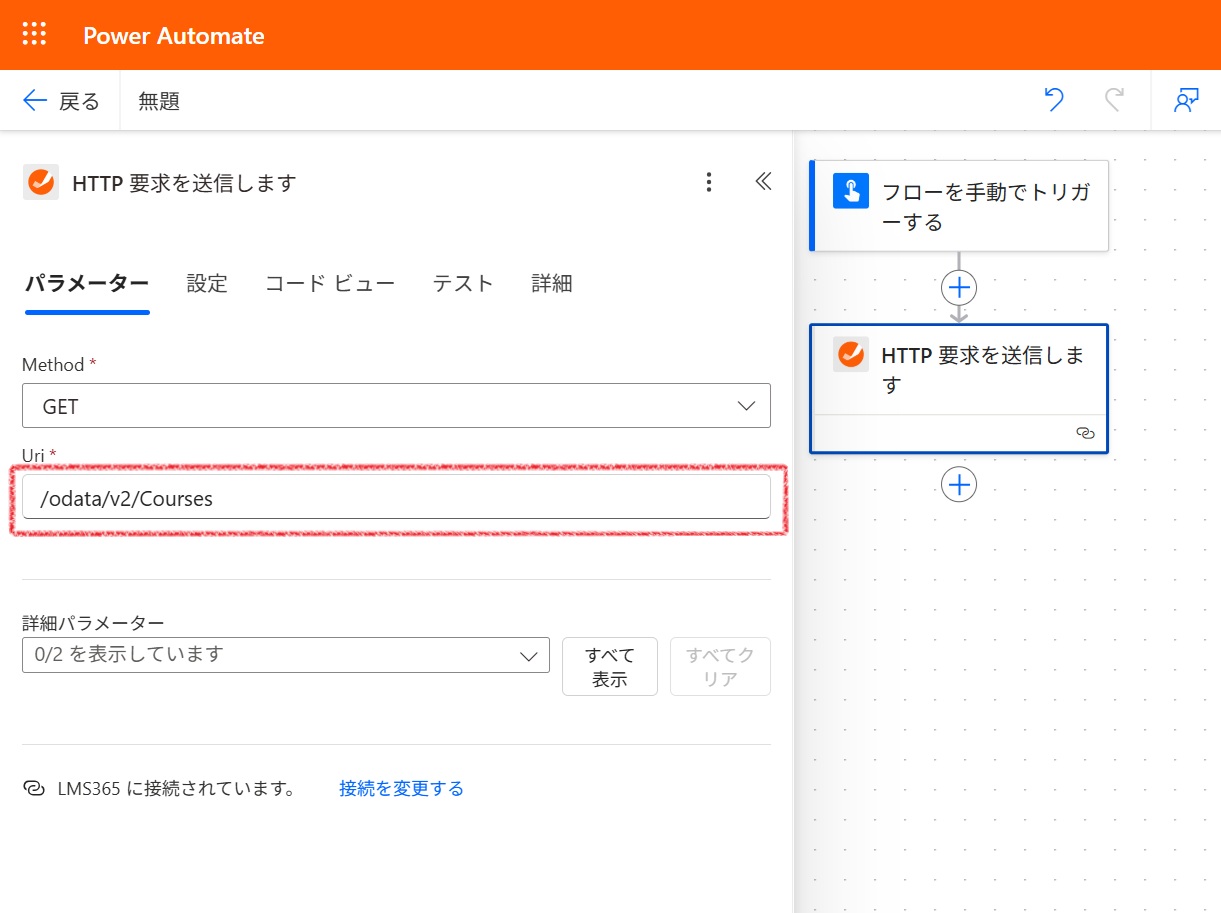Open the app launcher waffle icon
Screen dimensions: 1221x913
click(35, 35)
